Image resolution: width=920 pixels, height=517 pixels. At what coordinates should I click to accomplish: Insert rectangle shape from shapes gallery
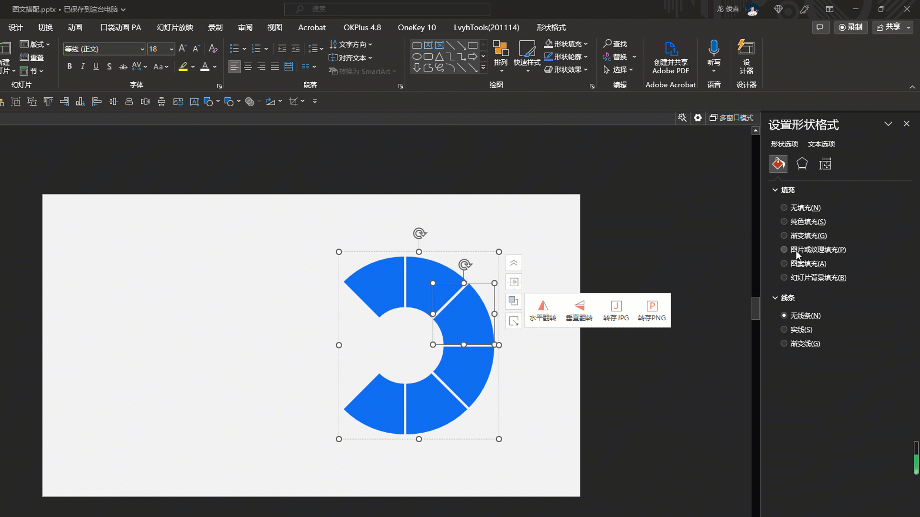(417, 45)
